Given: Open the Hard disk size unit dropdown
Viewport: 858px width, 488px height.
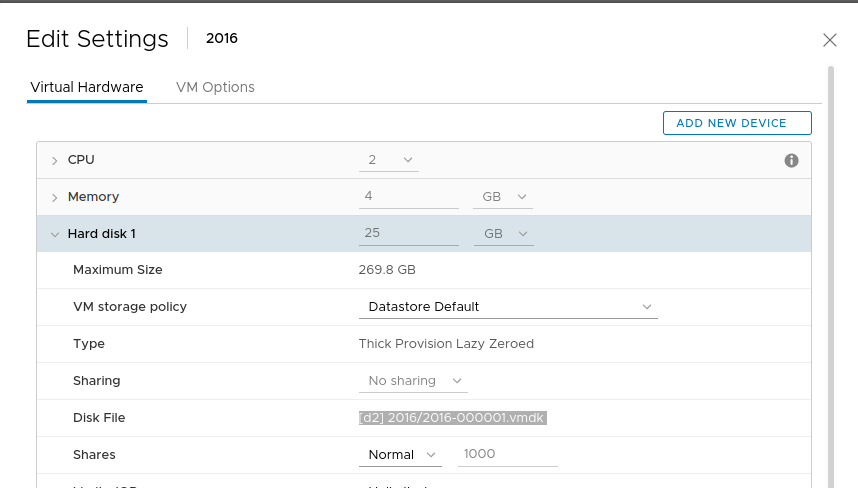Looking at the screenshot, I should [x=503, y=234].
